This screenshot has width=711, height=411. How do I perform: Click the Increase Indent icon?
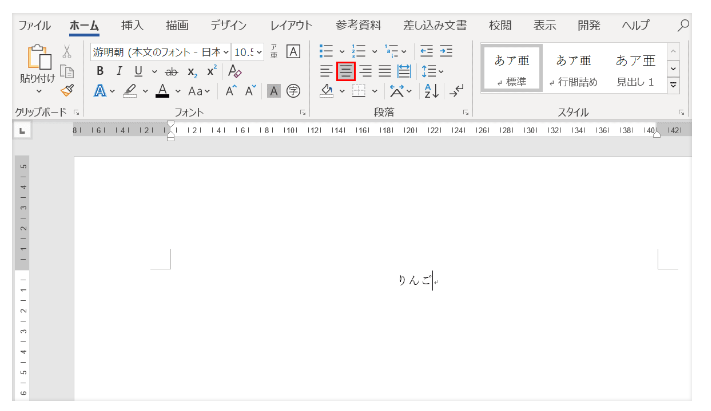tap(445, 52)
